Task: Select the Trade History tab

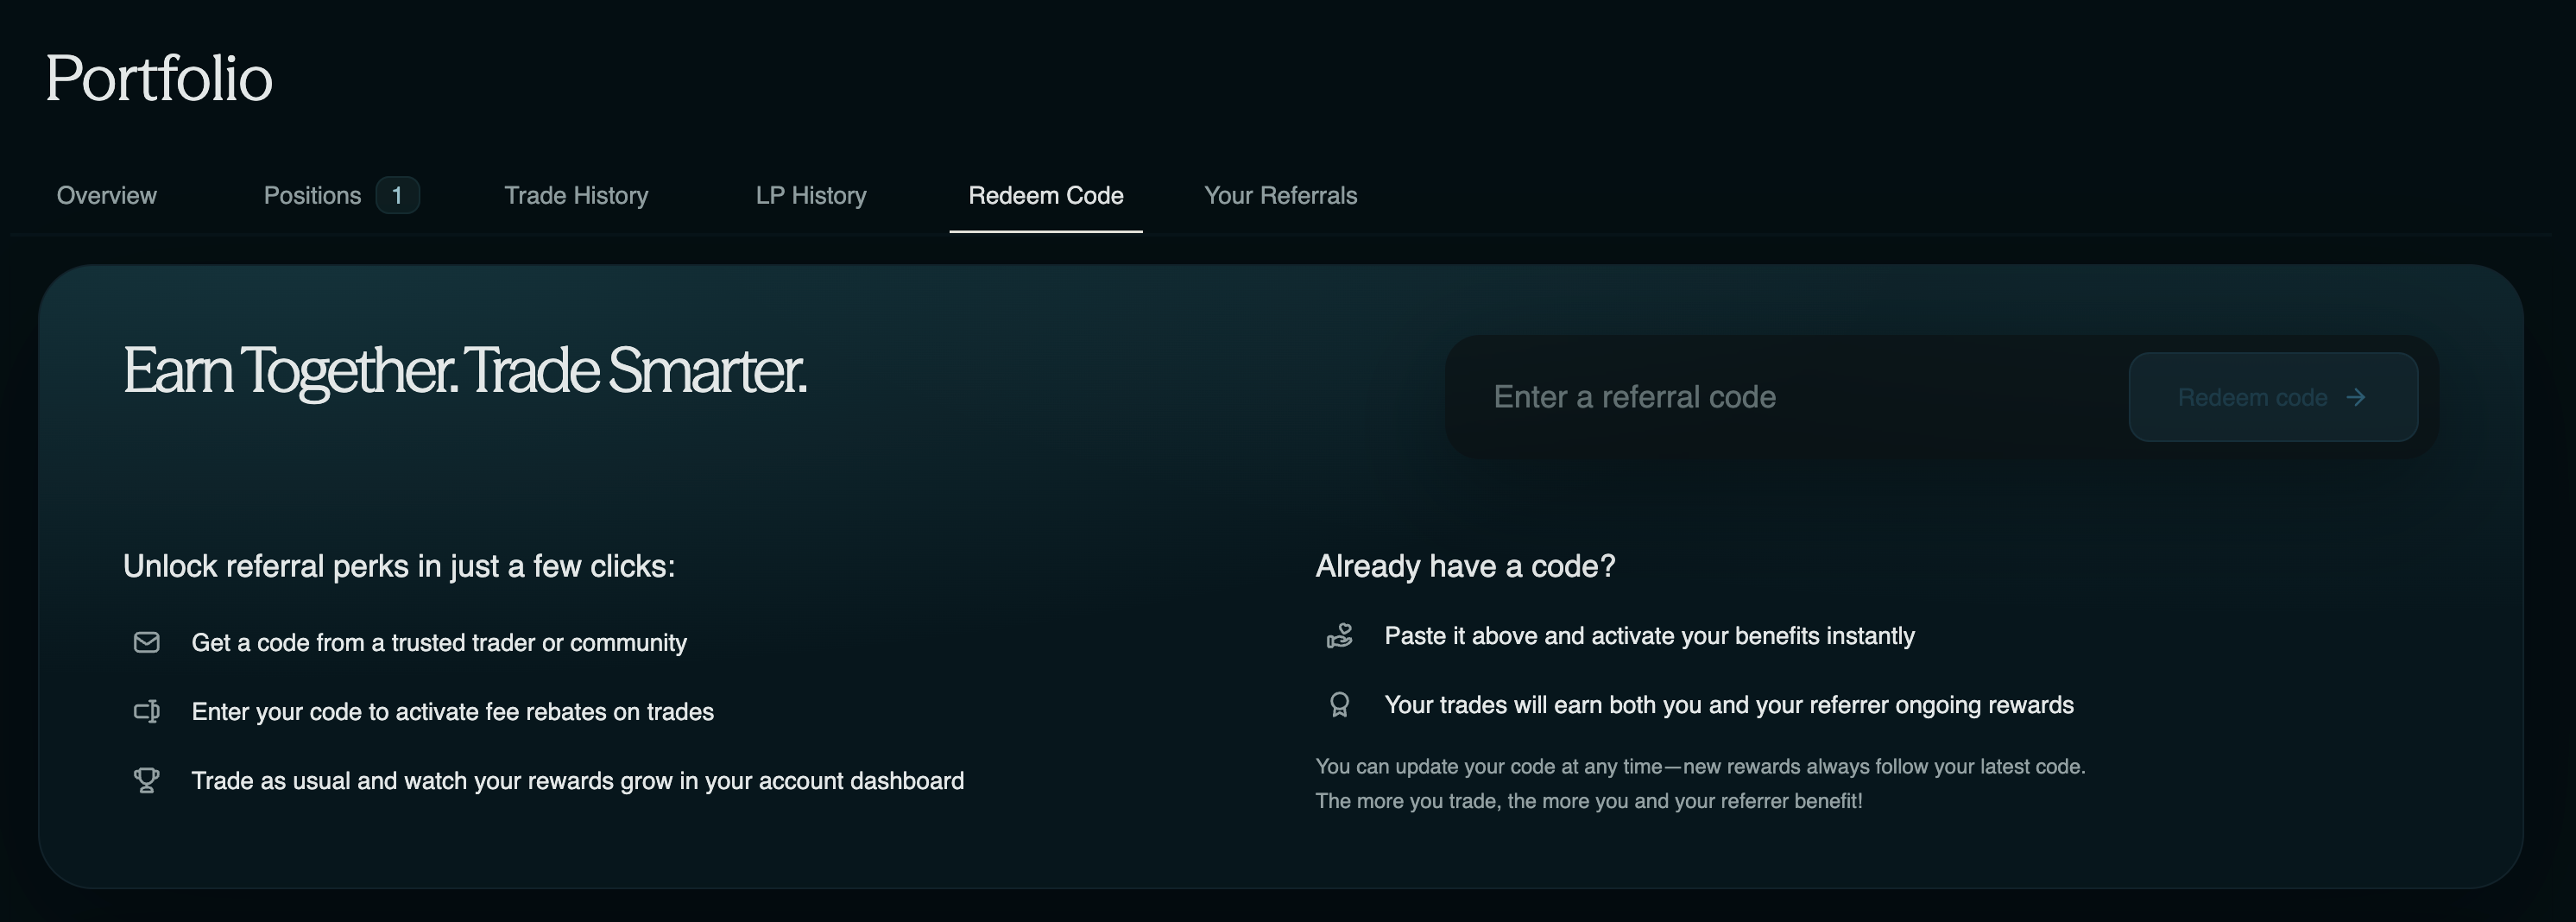Action: [576, 195]
